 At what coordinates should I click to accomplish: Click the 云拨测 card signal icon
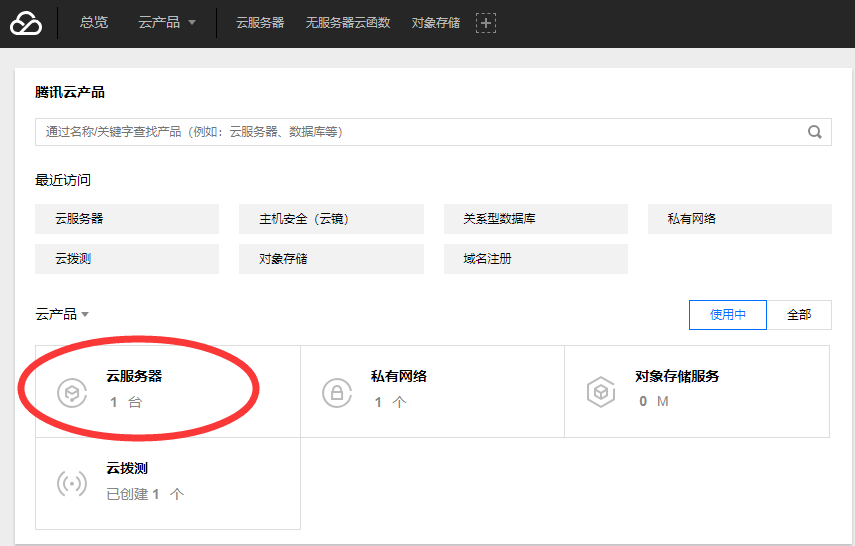(x=72, y=483)
